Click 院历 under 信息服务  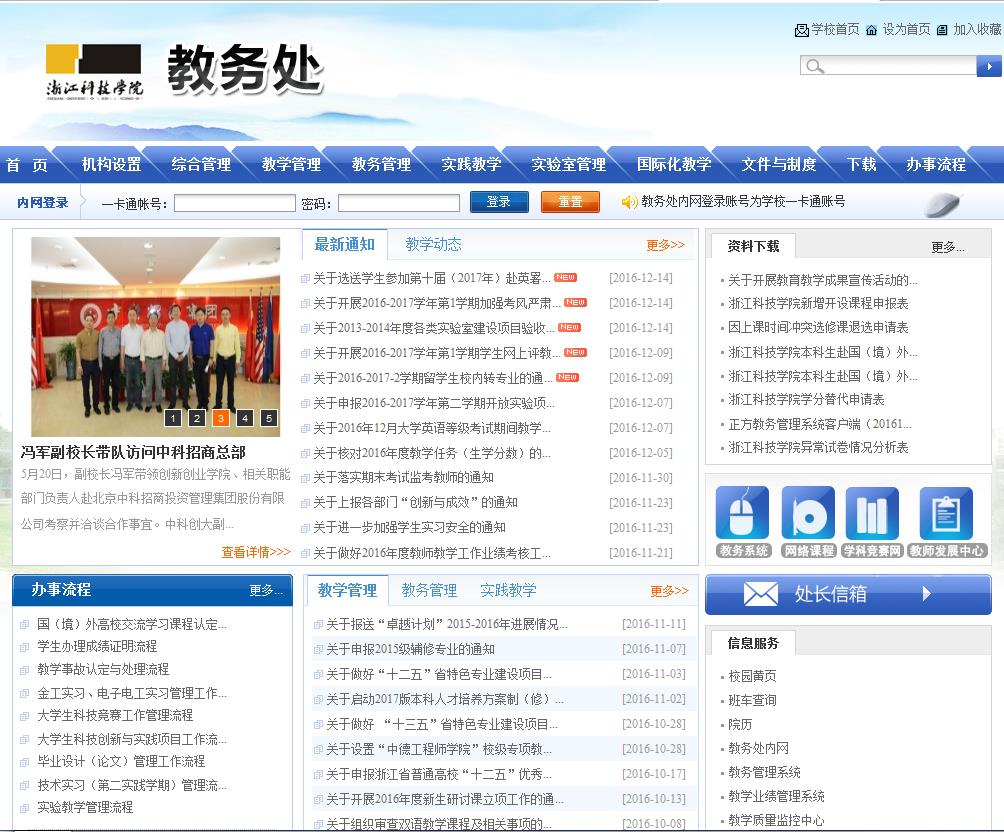point(740,724)
